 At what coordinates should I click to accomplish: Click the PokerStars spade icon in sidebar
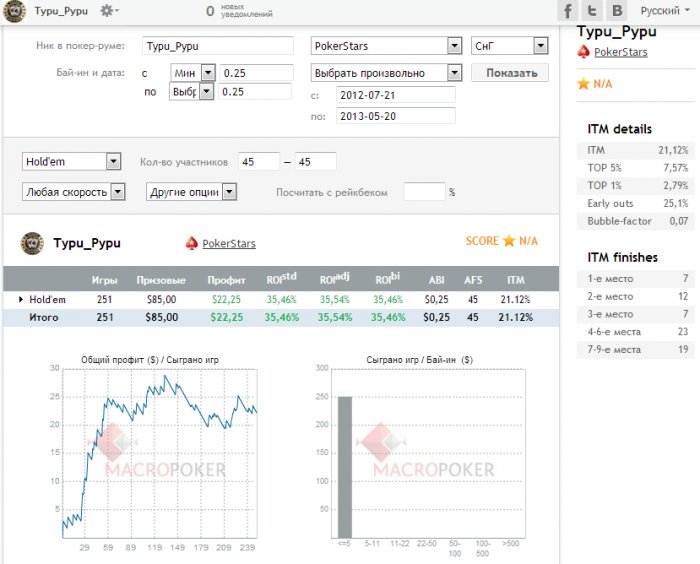click(583, 52)
